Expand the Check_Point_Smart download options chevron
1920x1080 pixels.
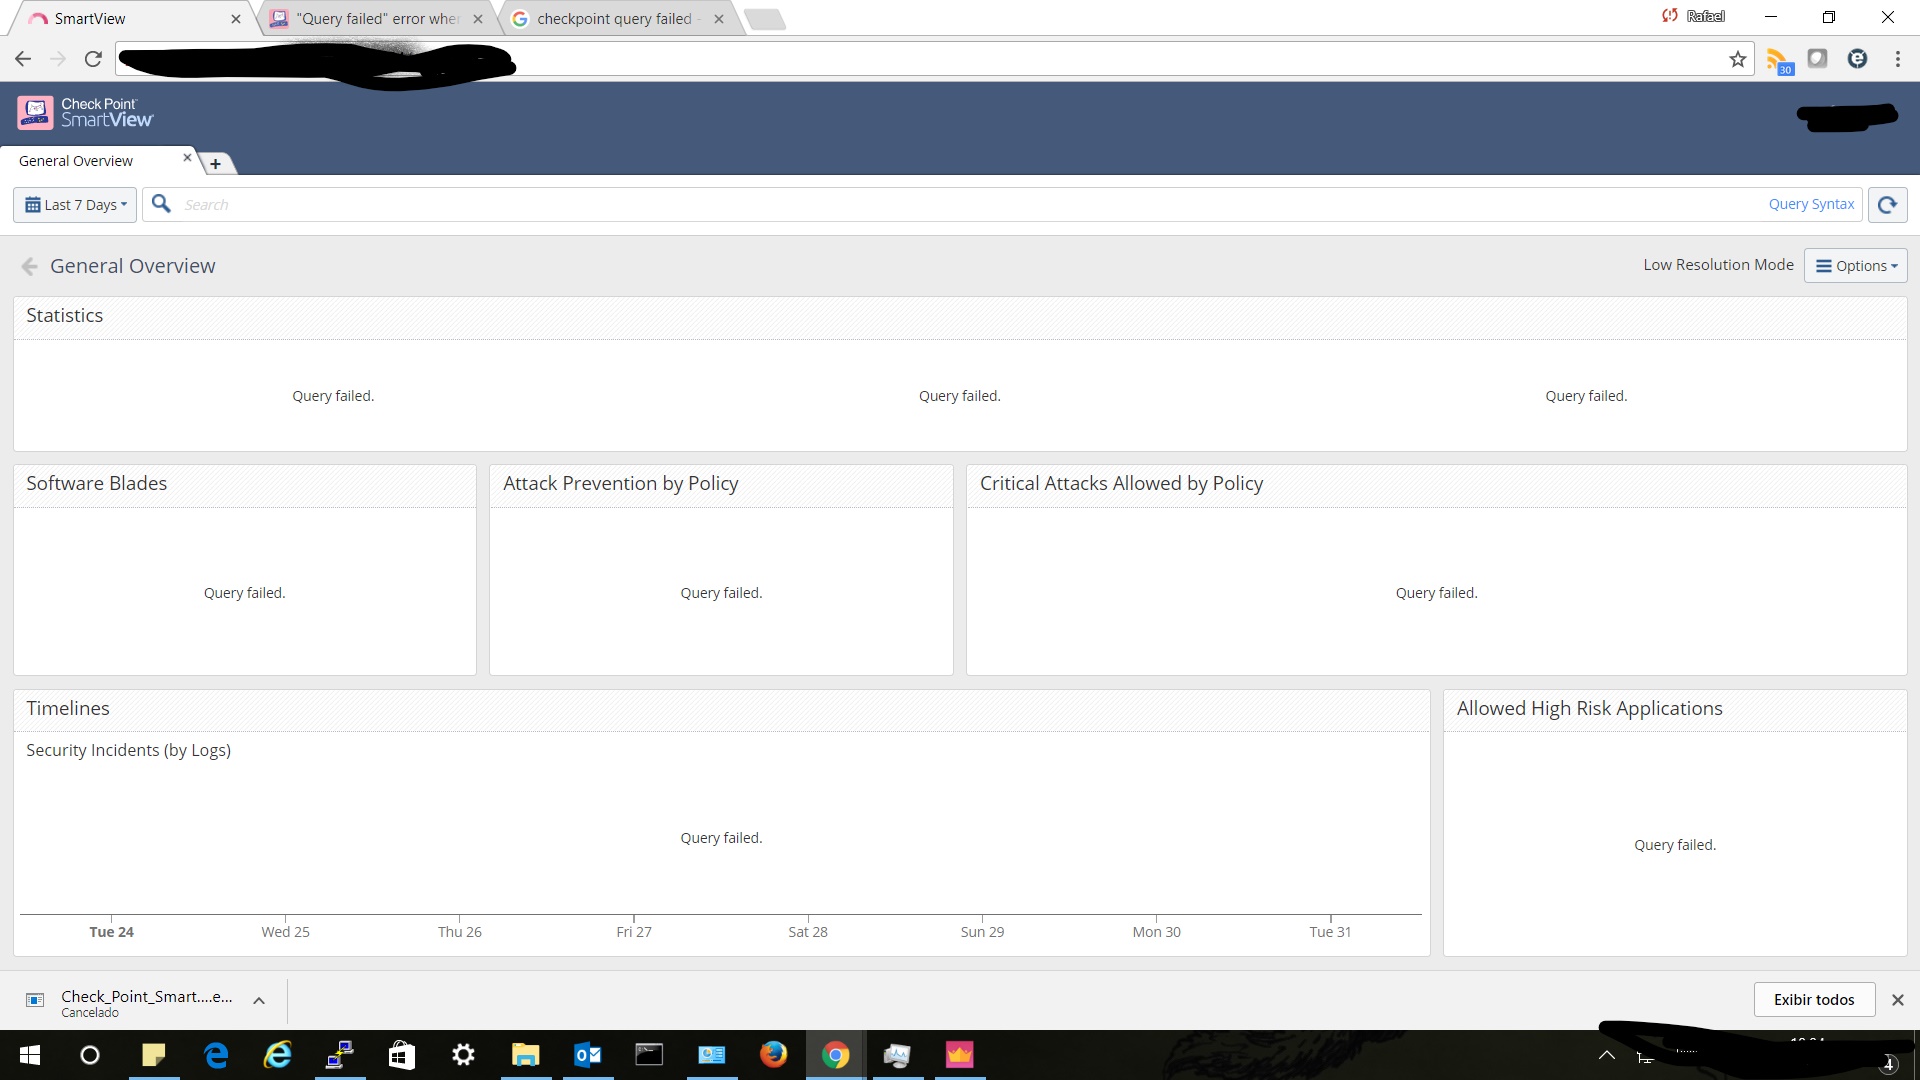point(259,1000)
